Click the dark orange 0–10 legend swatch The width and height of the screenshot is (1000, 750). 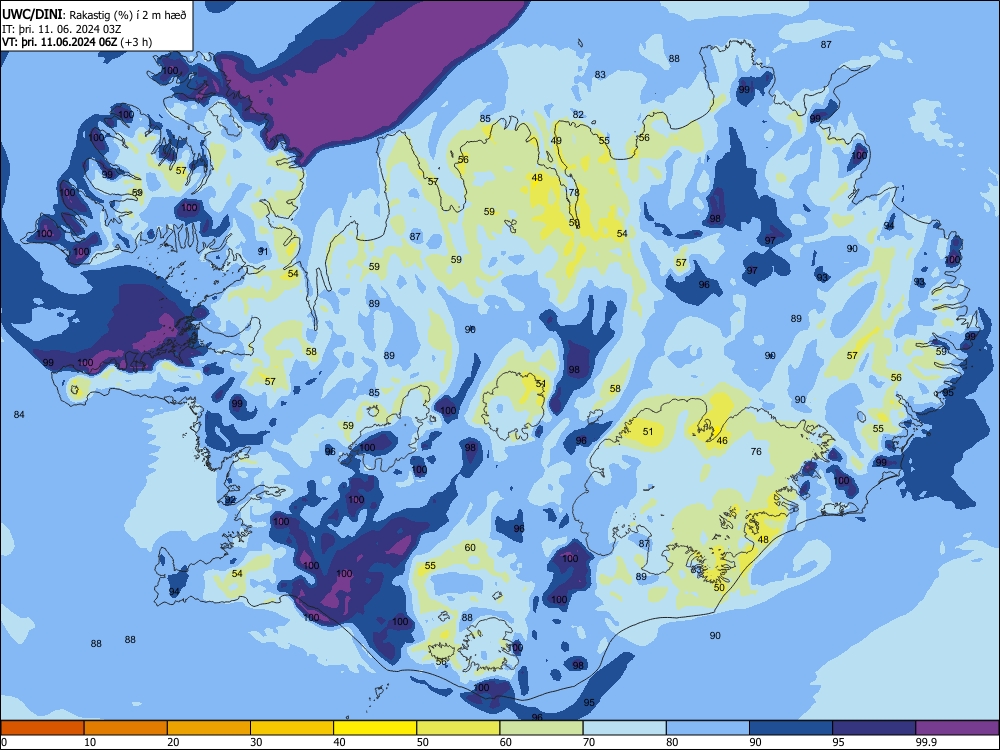(42, 728)
